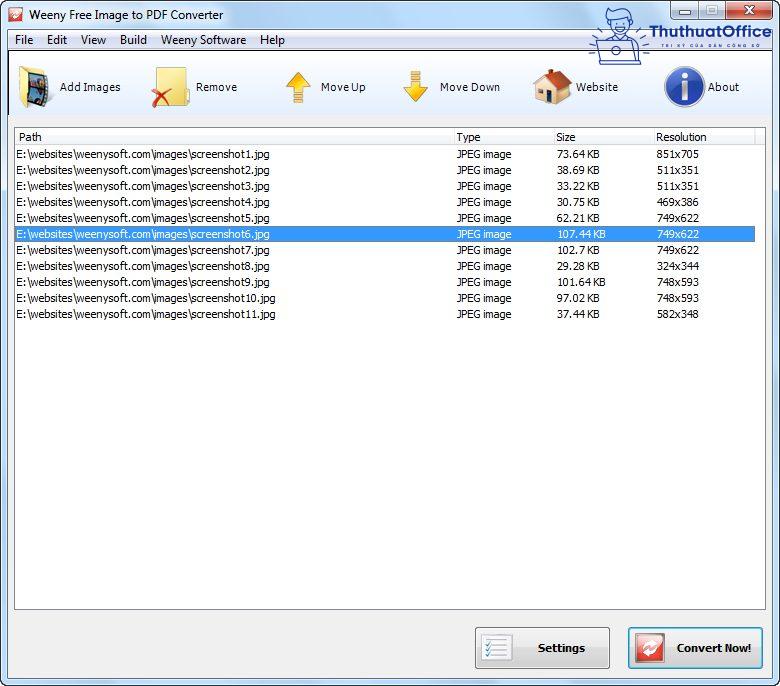Open the Edit menu

[x=57, y=40]
